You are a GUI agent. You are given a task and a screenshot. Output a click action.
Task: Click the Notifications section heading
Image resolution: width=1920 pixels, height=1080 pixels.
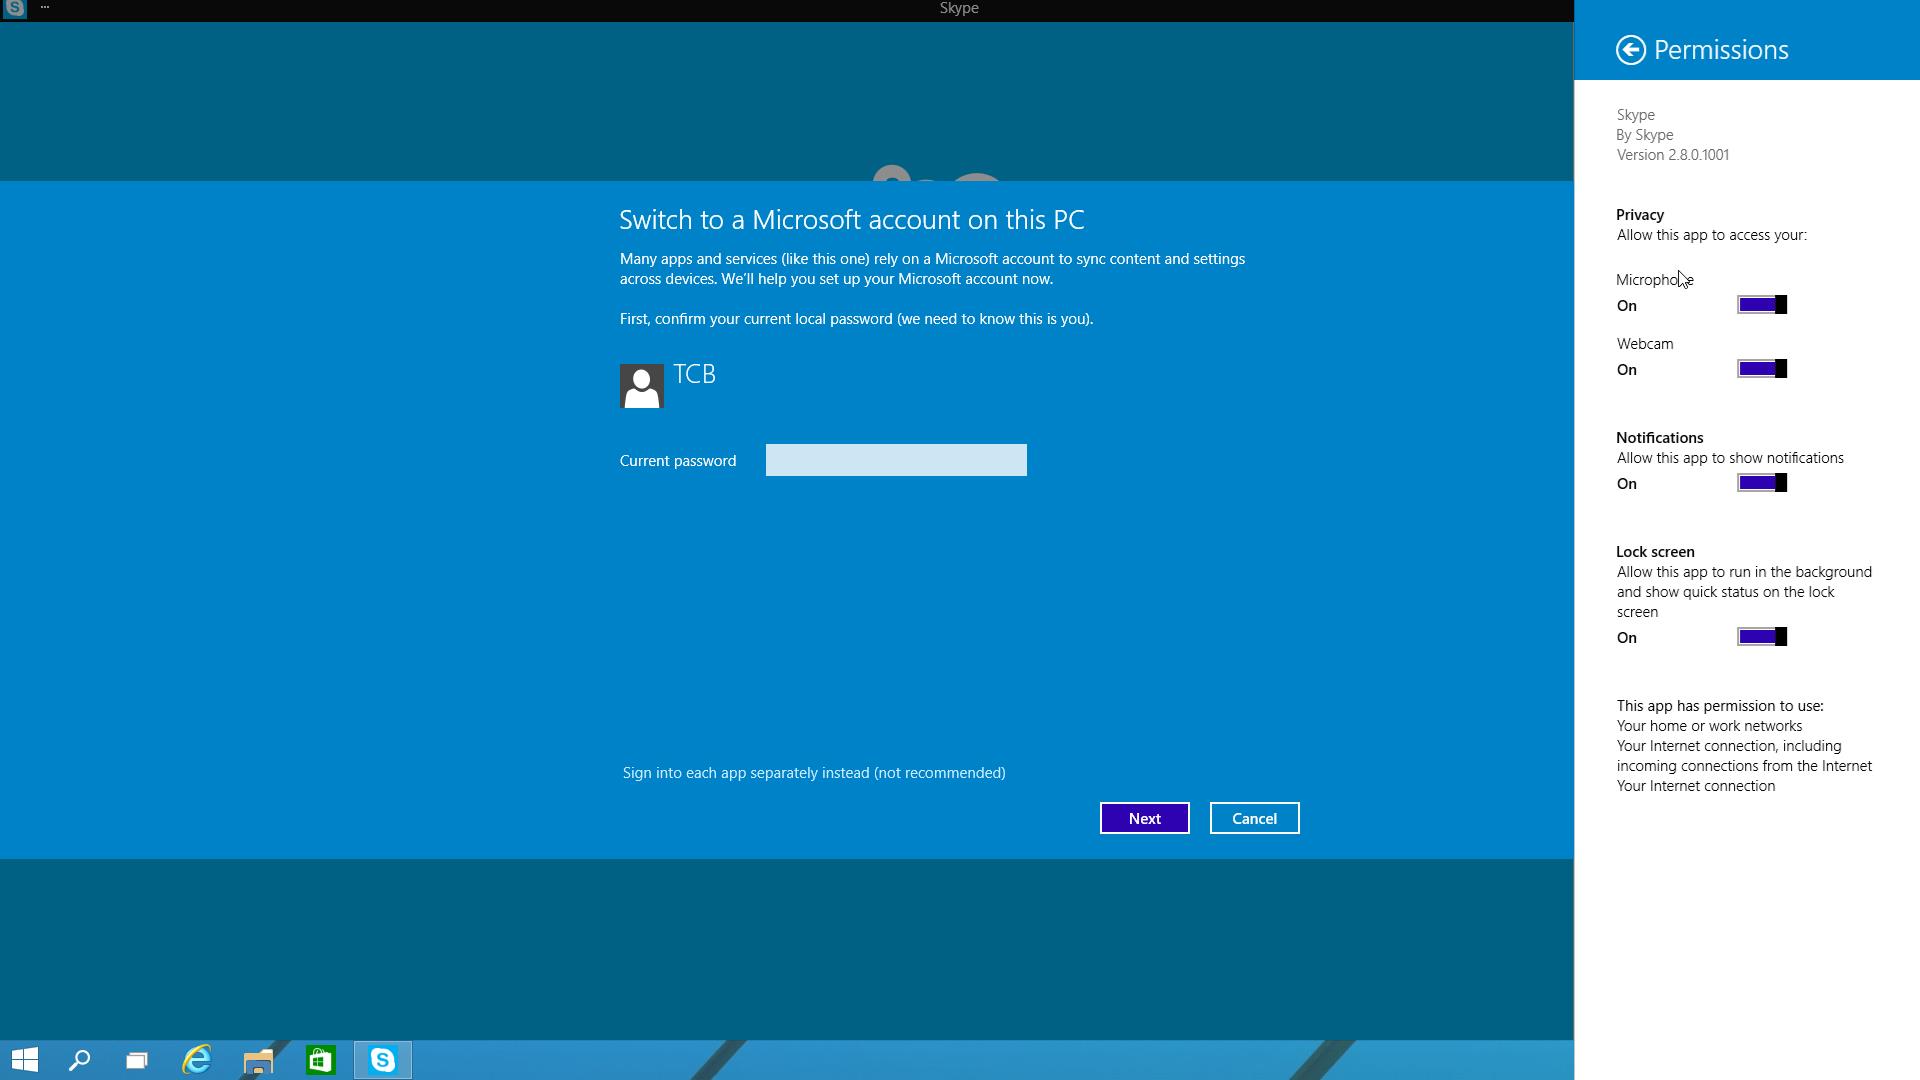click(1660, 438)
